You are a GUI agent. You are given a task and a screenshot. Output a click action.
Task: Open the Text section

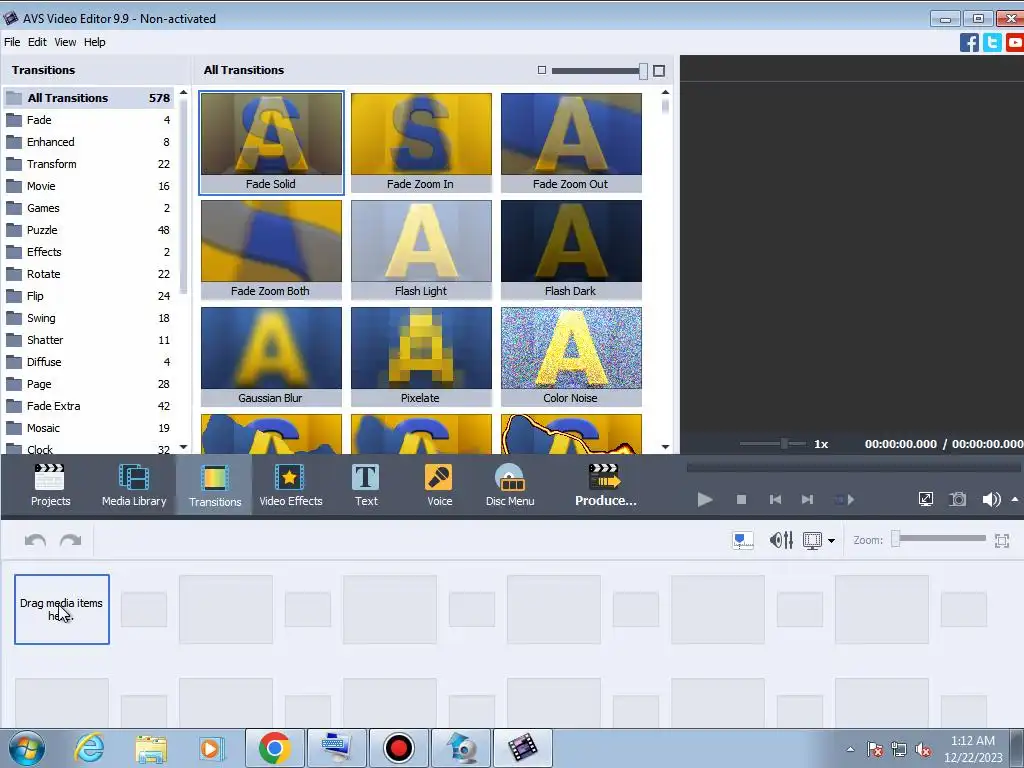(x=366, y=485)
